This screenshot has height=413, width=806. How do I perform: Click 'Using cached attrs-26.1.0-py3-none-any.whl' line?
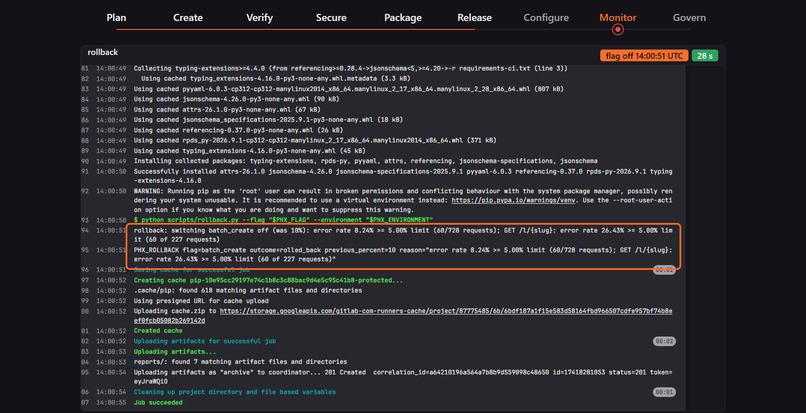pyautogui.click(x=227, y=109)
